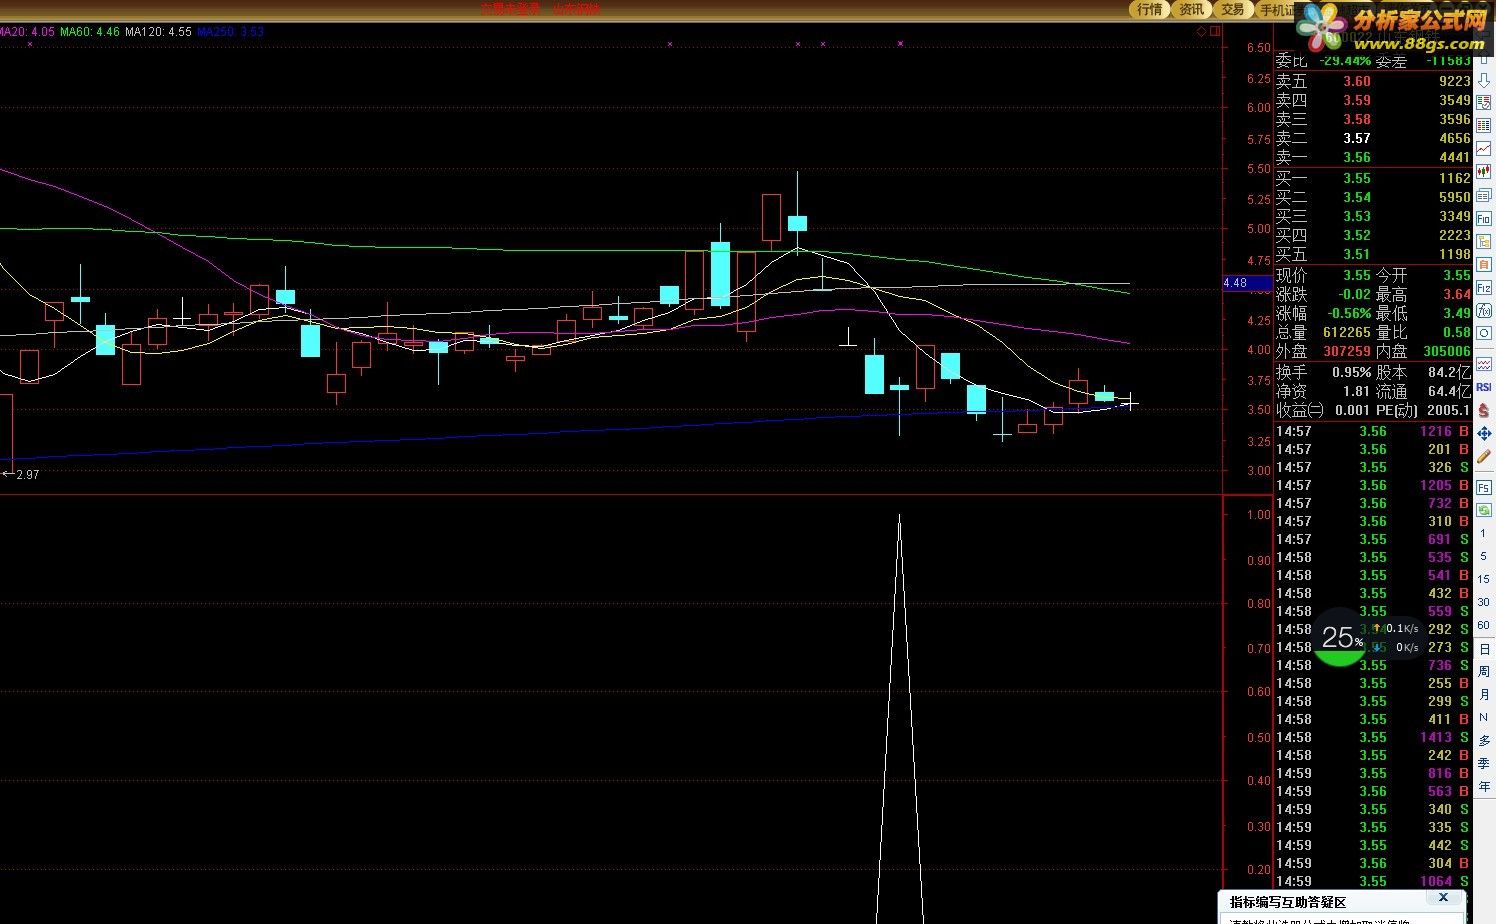Click the blue four-way move arrows icon

click(1484, 434)
